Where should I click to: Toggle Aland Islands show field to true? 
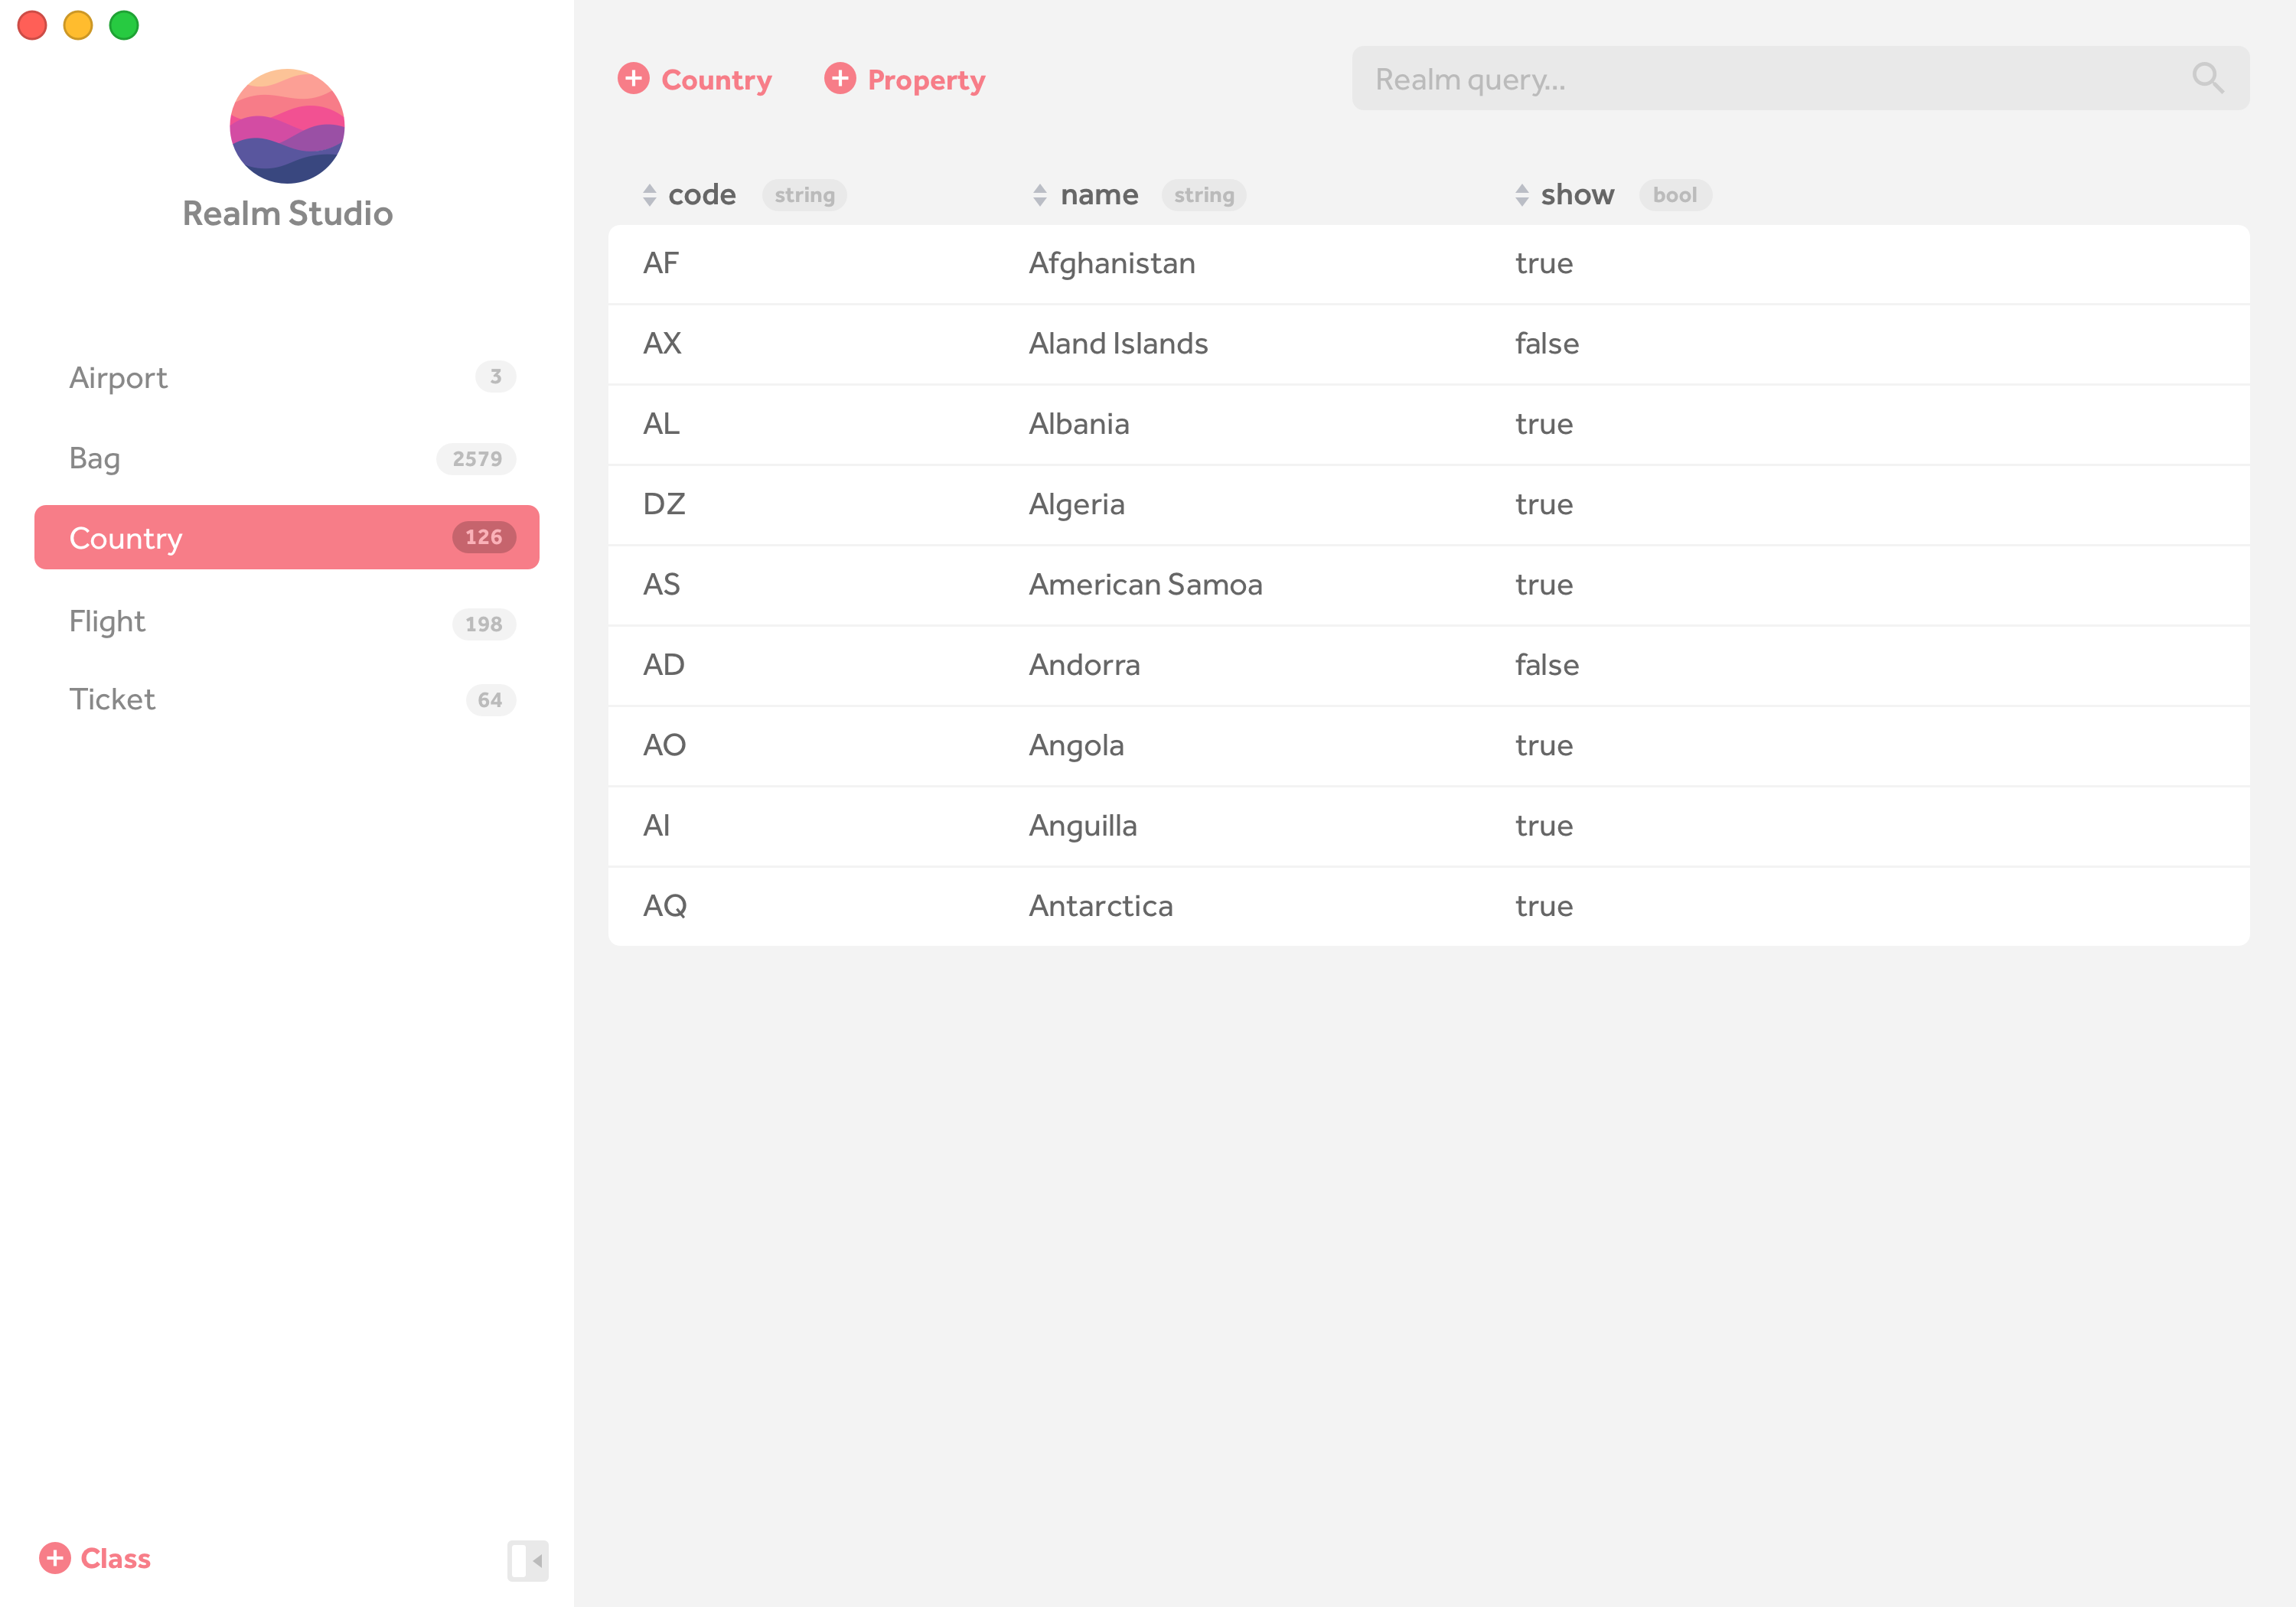coord(1547,344)
